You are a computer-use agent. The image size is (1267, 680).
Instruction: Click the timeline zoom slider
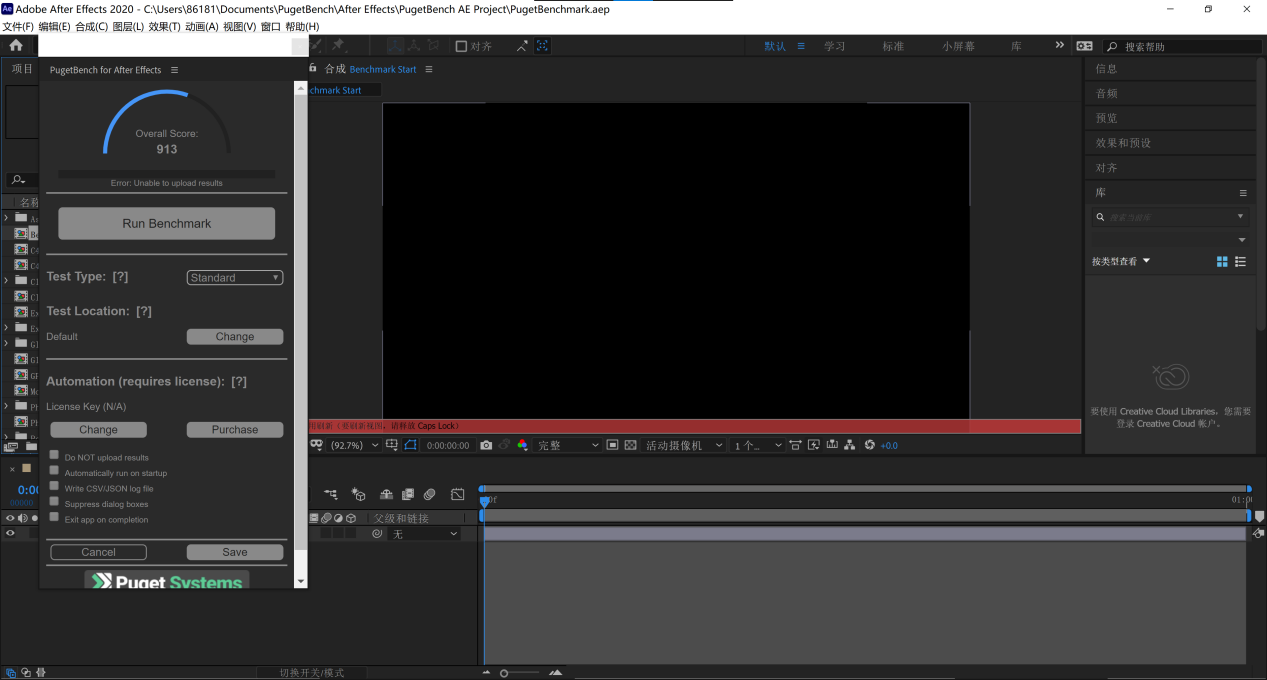(x=521, y=673)
